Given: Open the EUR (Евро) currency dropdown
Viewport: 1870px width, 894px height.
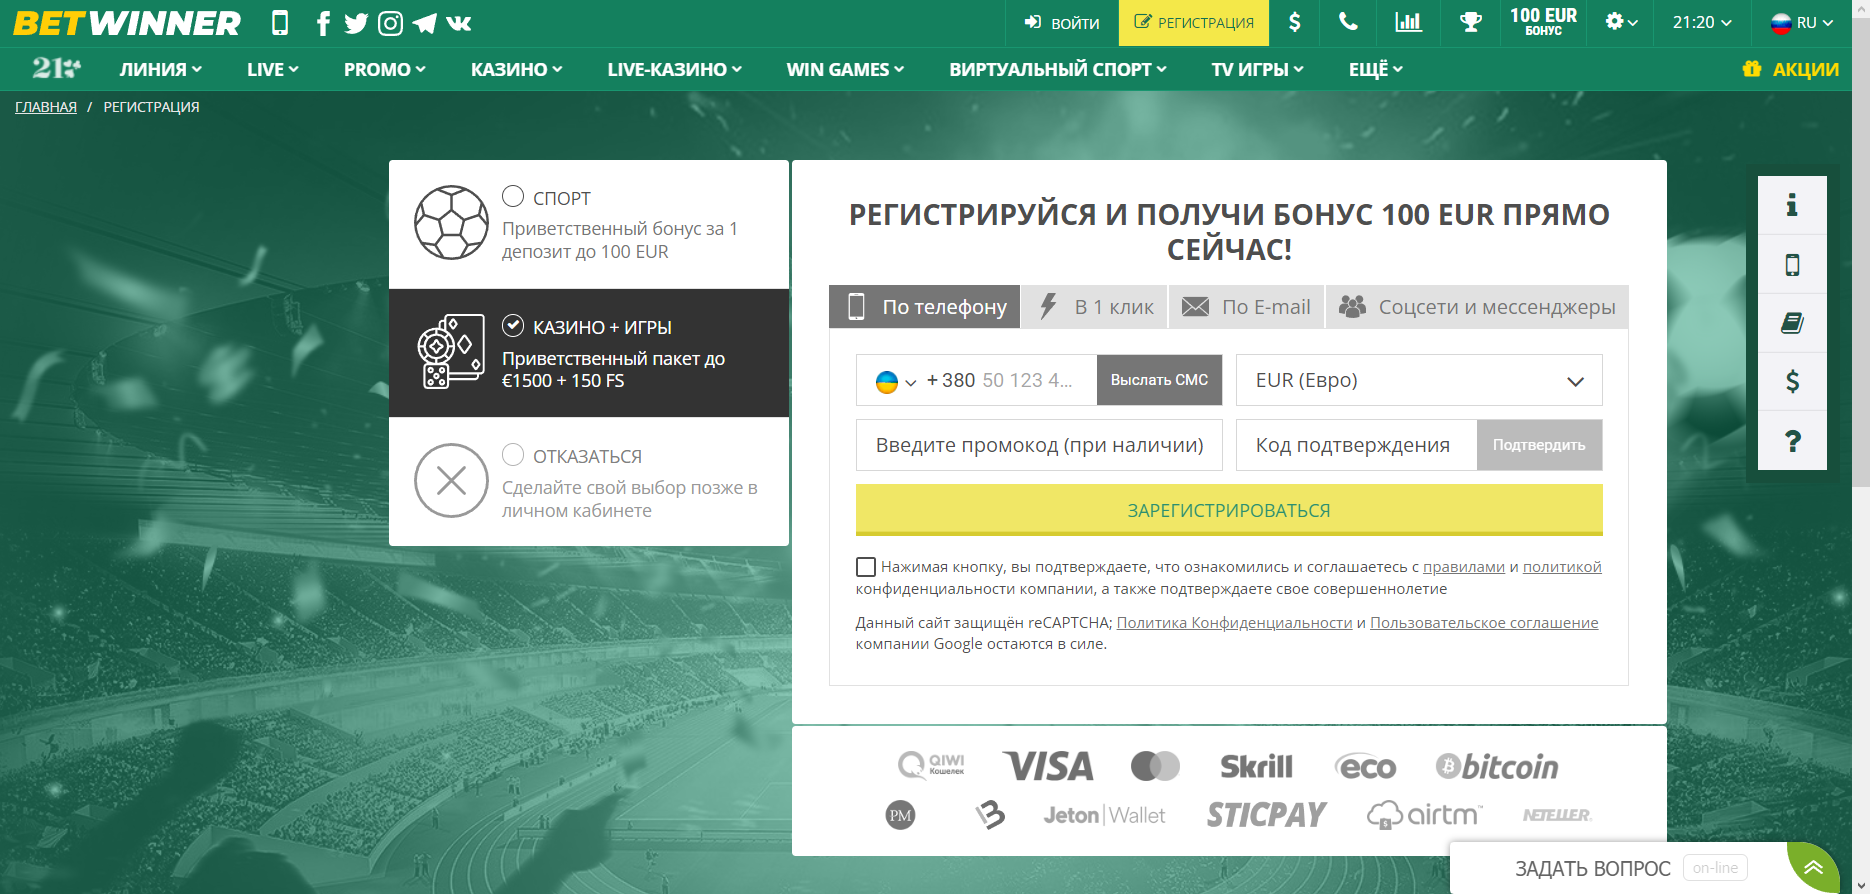Looking at the screenshot, I should (1419, 380).
